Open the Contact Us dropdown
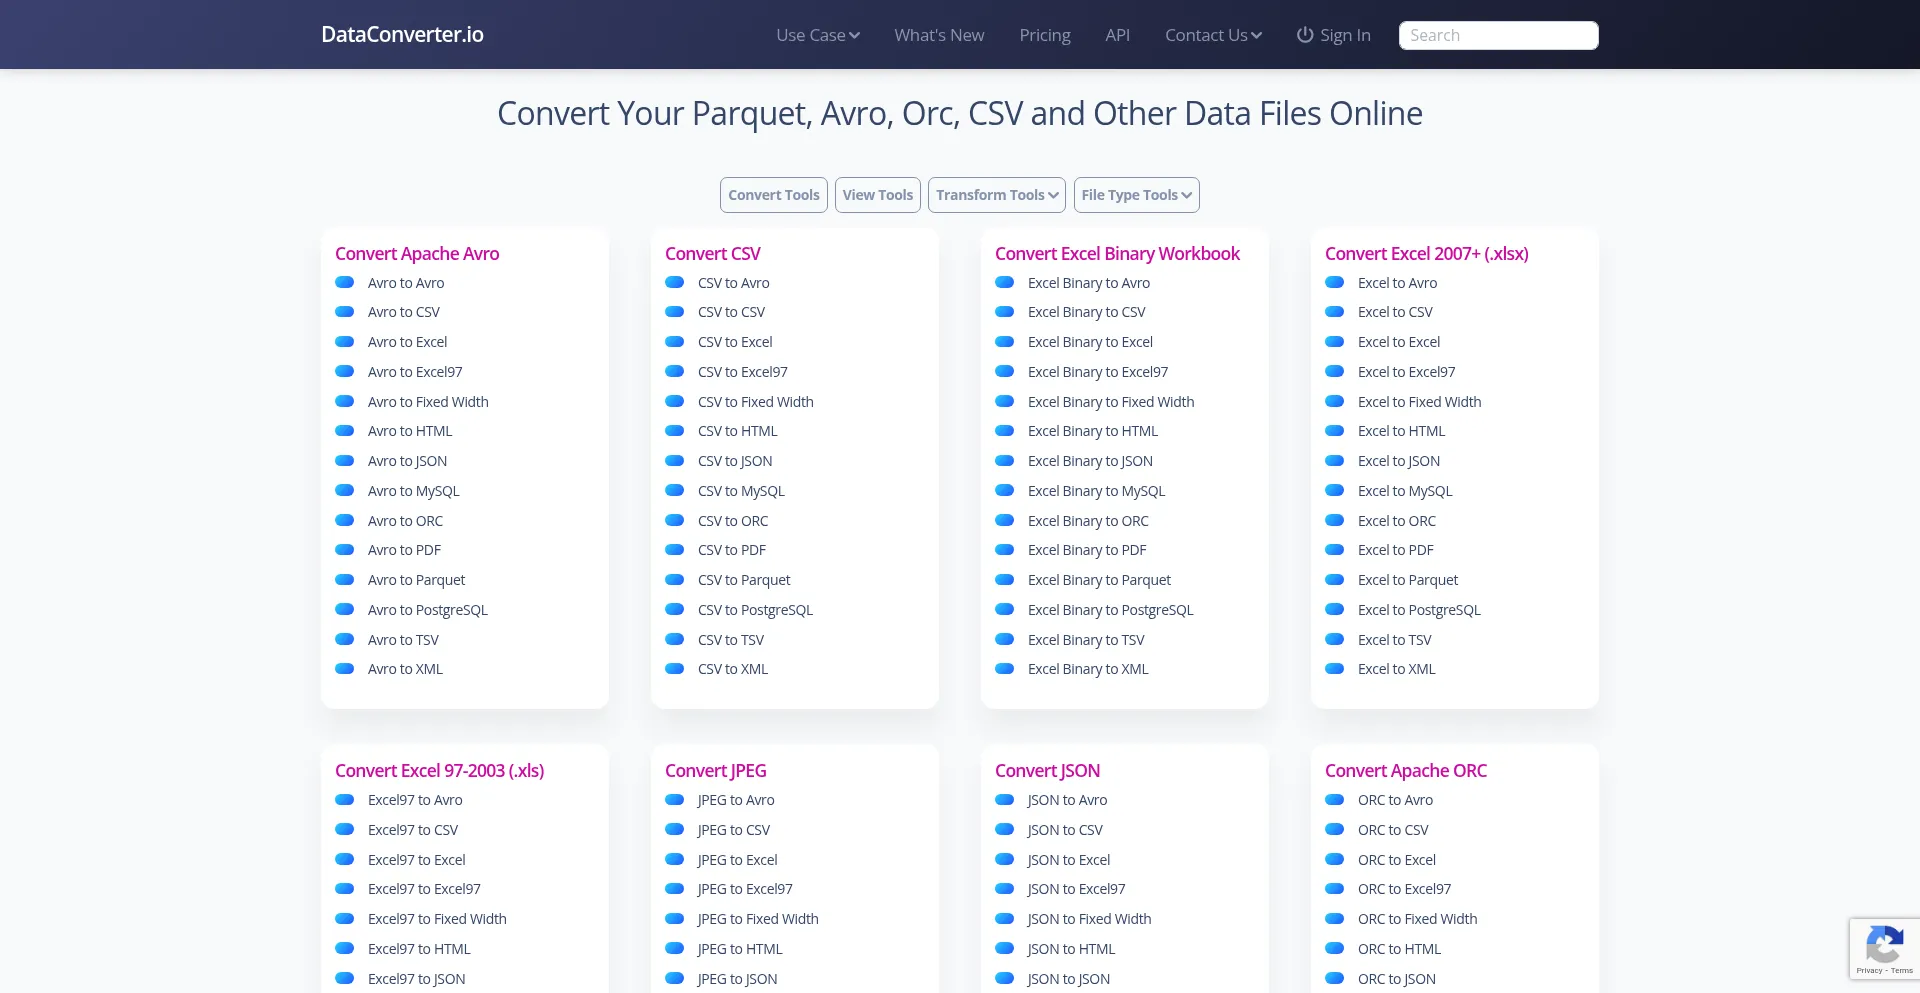The image size is (1920, 993). [1212, 35]
